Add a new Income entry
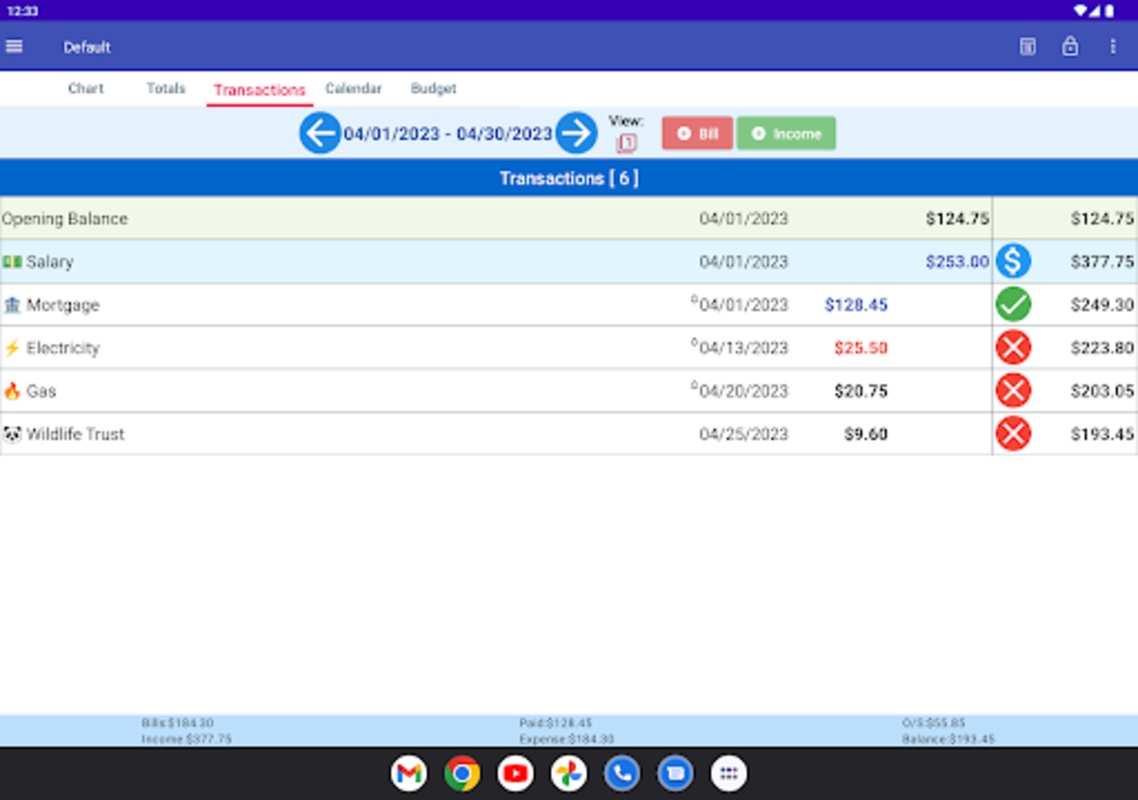This screenshot has height=800, width=1138. (x=786, y=134)
